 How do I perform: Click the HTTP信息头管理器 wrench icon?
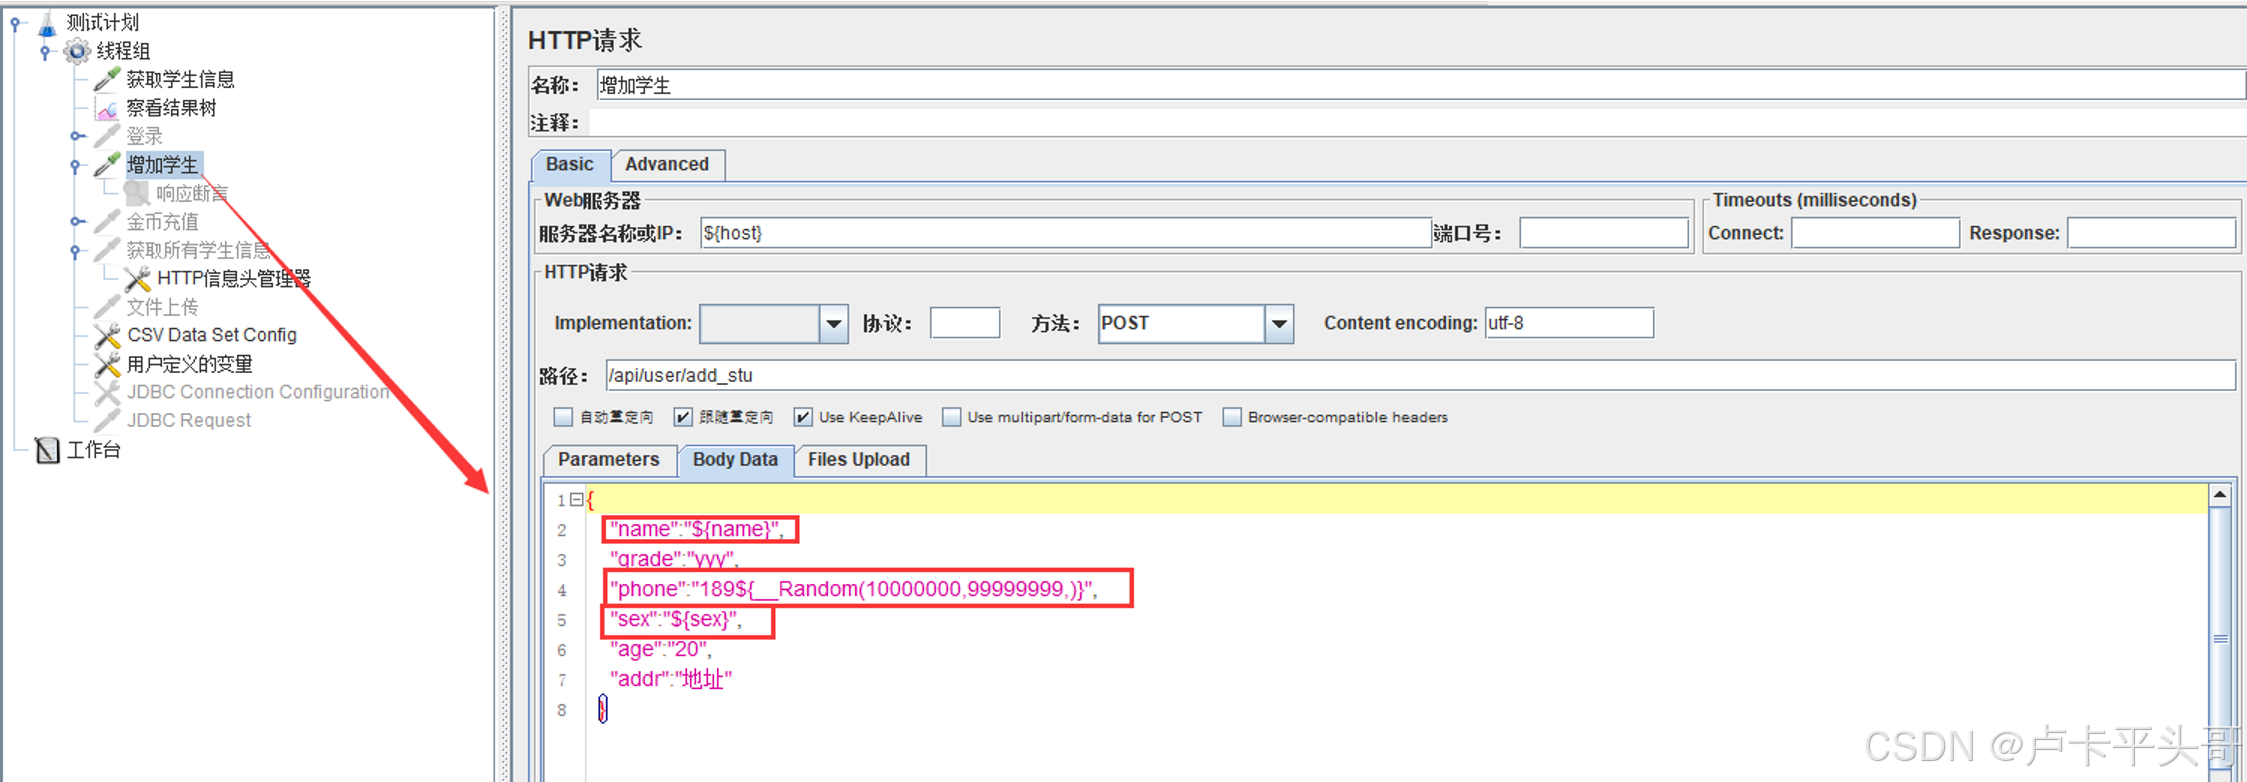(137, 279)
